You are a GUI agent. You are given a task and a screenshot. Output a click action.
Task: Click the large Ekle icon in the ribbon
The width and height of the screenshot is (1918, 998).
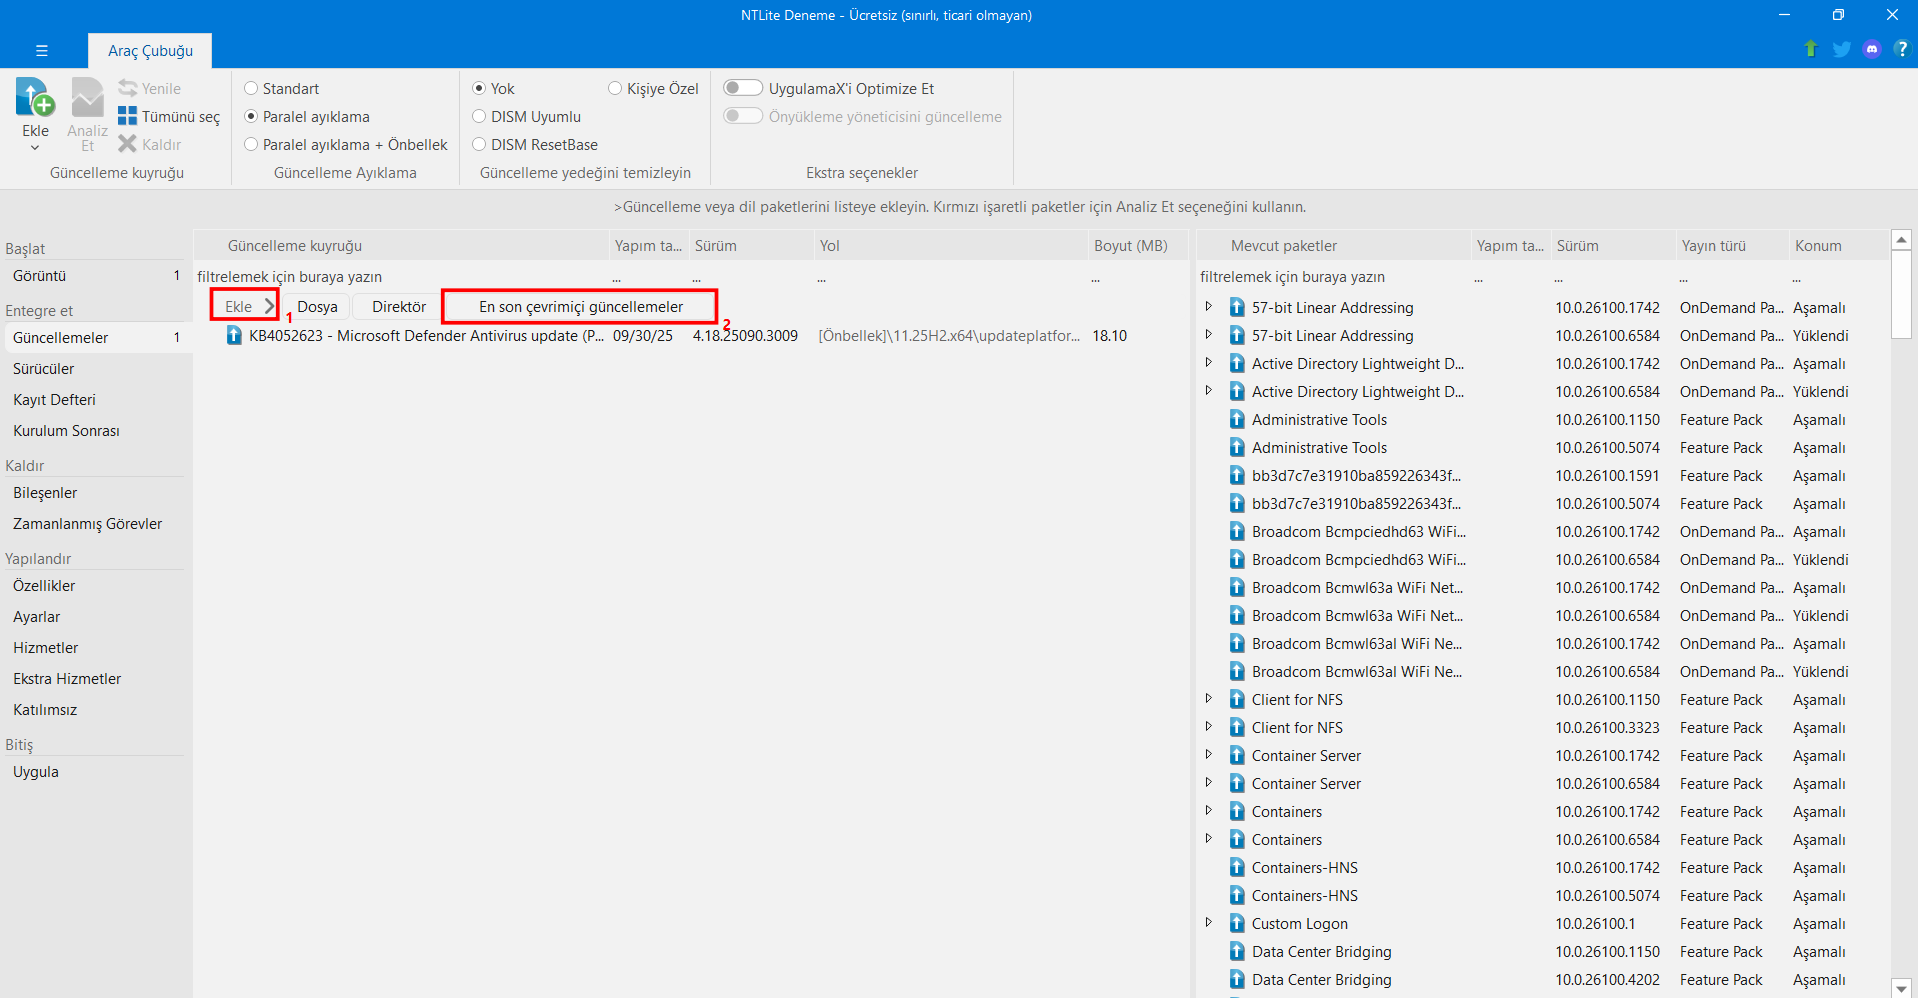click(x=35, y=99)
